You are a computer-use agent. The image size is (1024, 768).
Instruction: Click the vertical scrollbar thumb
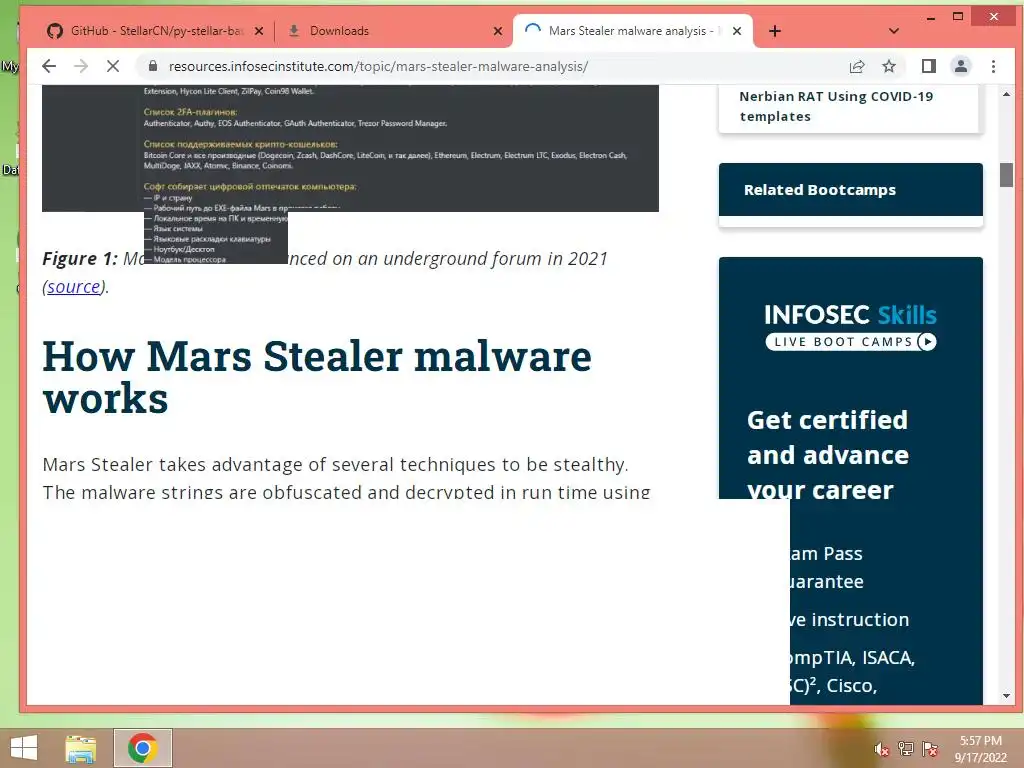(x=1006, y=175)
